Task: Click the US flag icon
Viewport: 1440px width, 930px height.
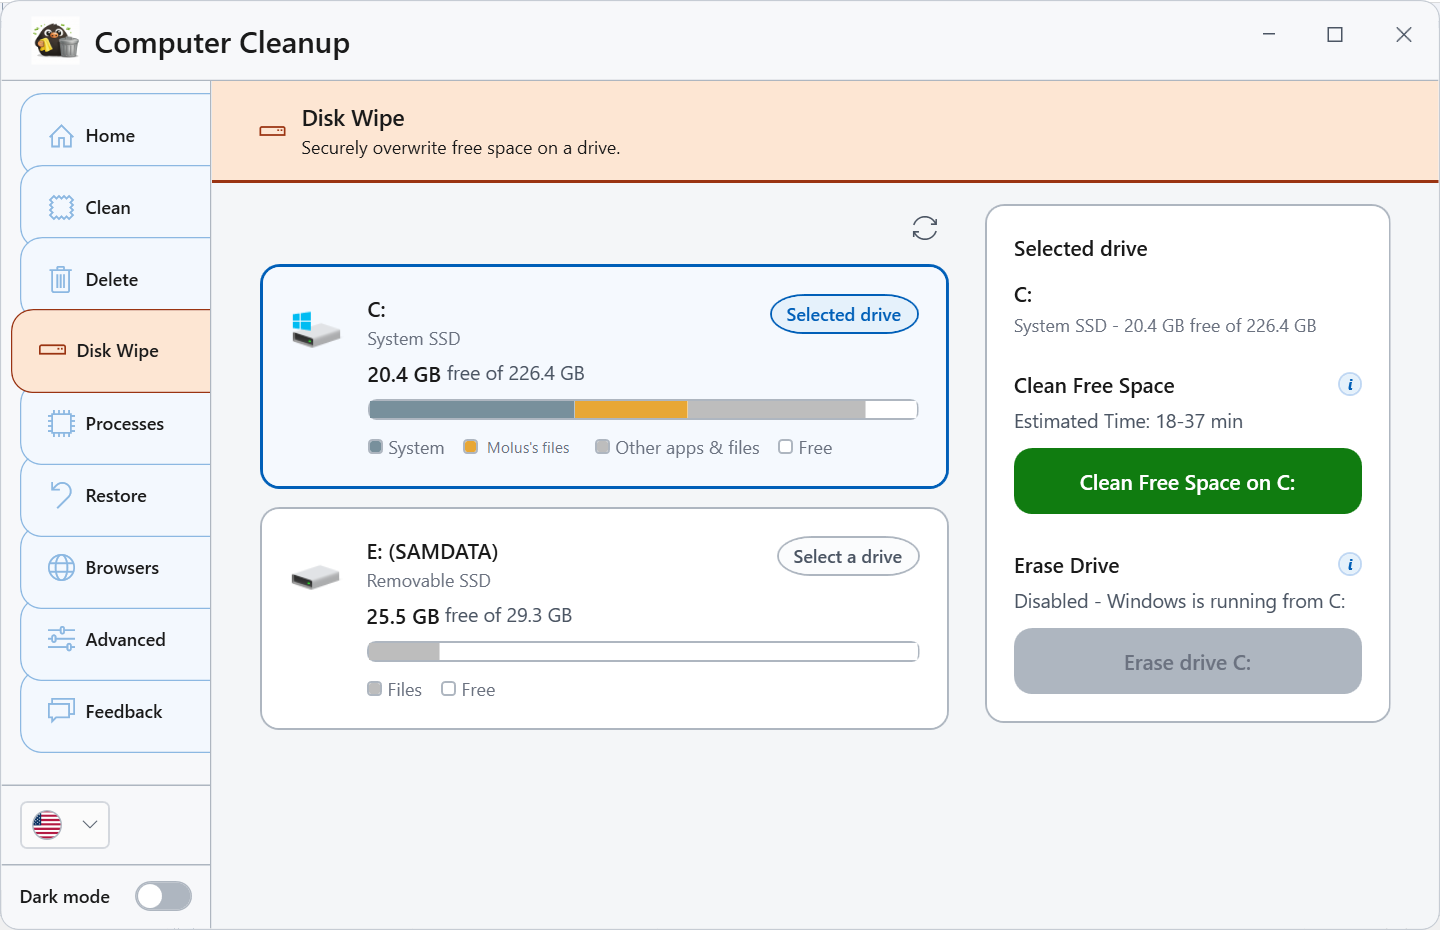Action: click(x=47, y=825)
